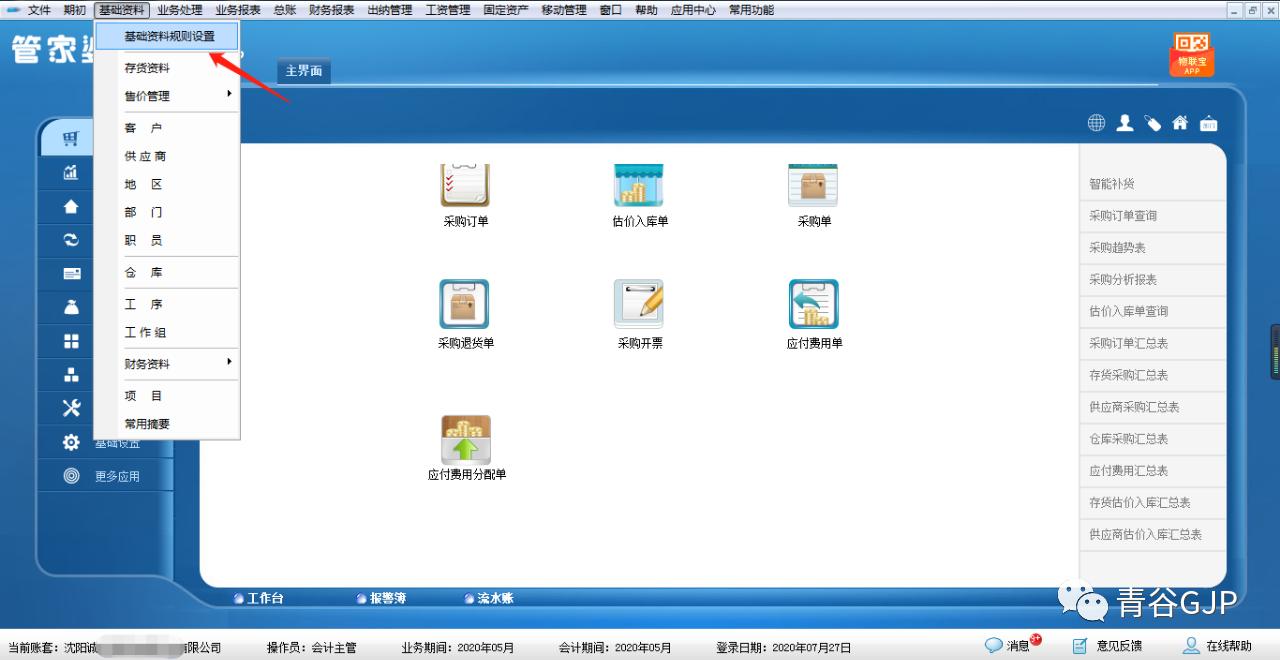
Task: Click the calendar icon in top right
Action: (1209, 123)
